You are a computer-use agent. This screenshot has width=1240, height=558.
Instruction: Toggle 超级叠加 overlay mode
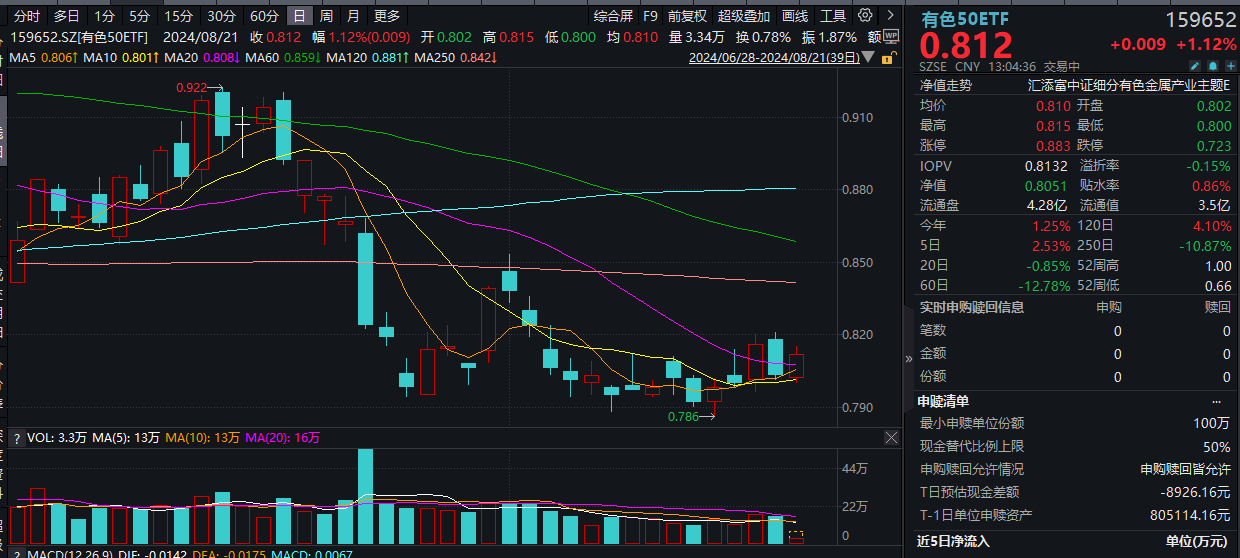click(x=743, y=16)
